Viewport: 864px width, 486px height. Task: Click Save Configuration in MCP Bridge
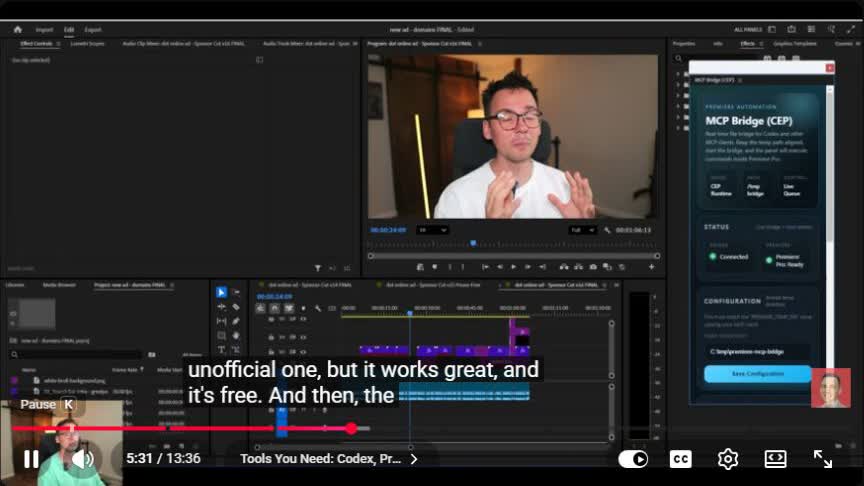(x=758, y=374)
